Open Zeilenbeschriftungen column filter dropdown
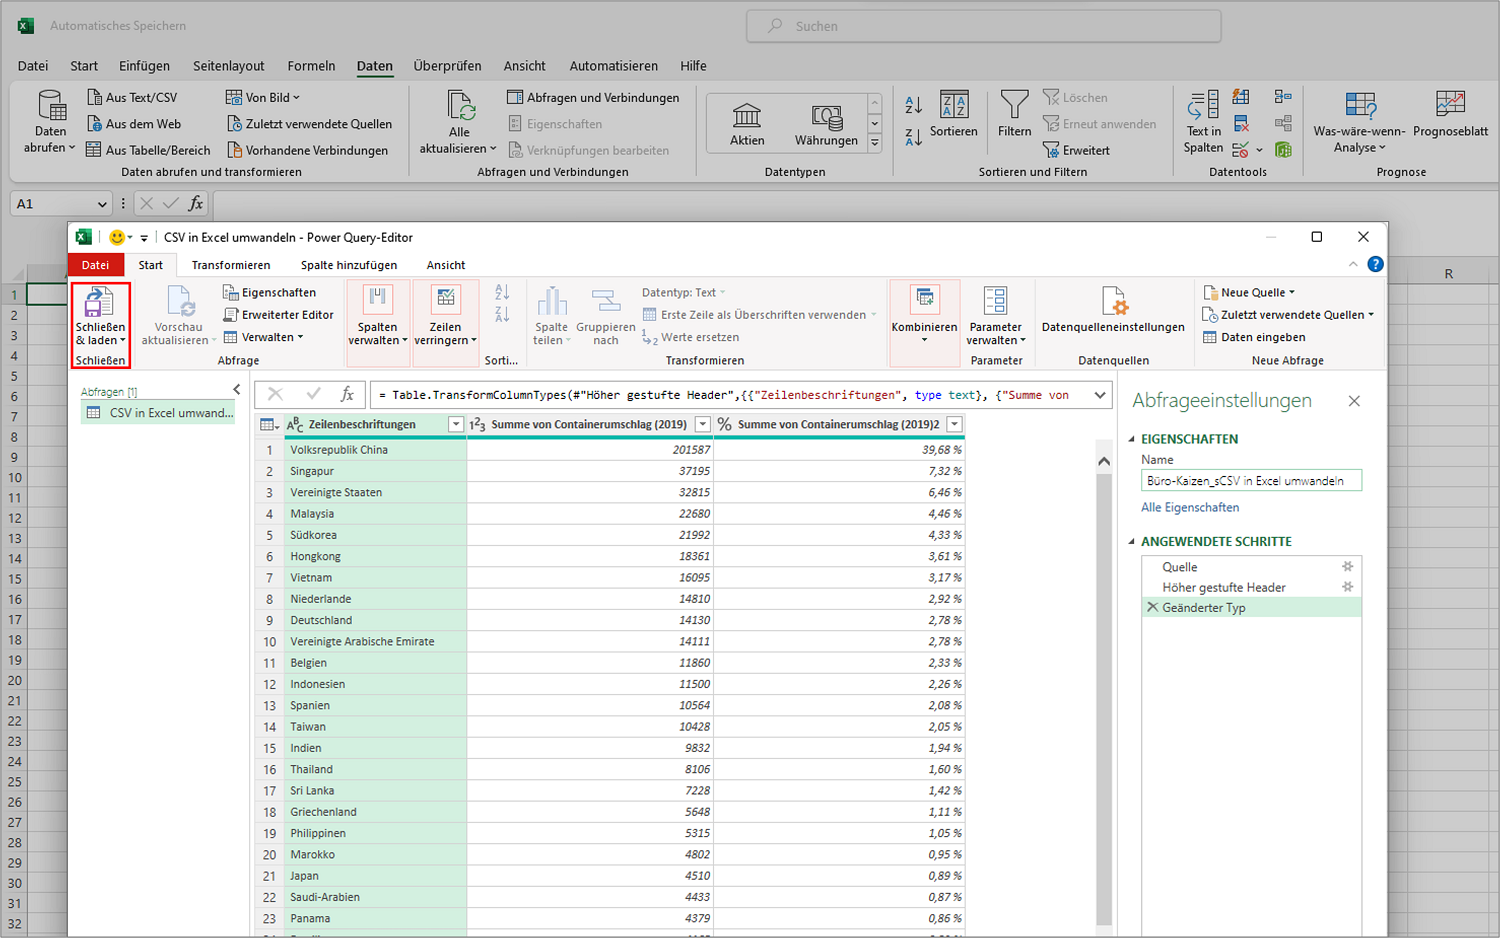This screenshot has height=938, width=1500. [456, 424]
